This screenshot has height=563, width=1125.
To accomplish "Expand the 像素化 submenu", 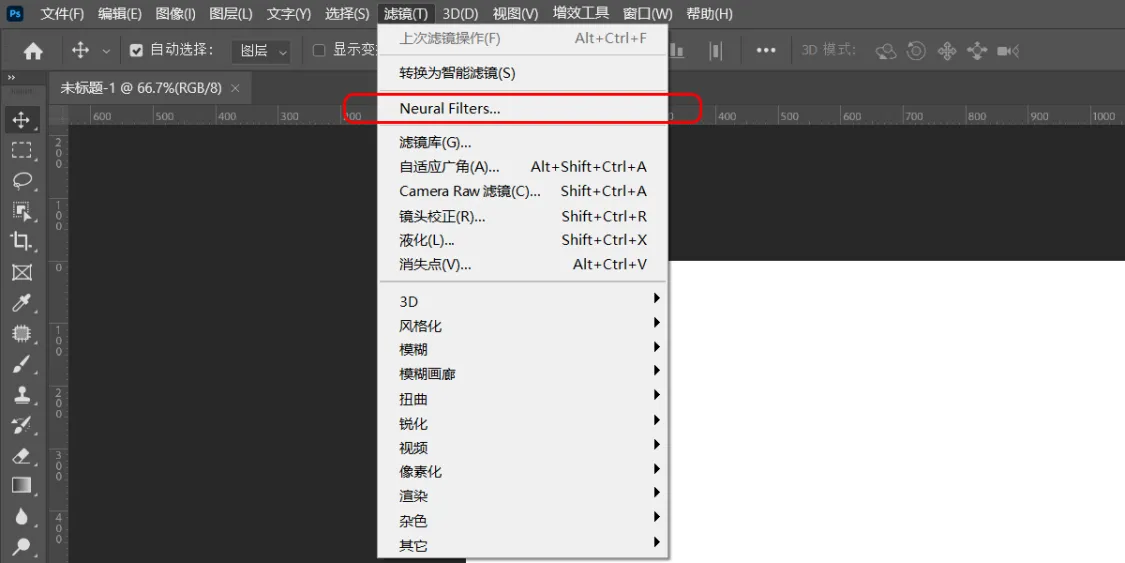I will point(523,472).
